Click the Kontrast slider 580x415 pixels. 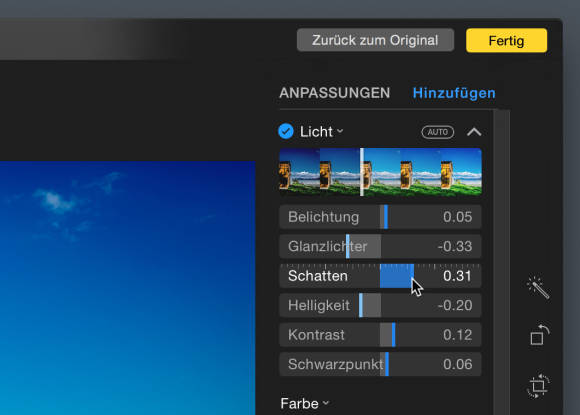click(x=380, y=335)
